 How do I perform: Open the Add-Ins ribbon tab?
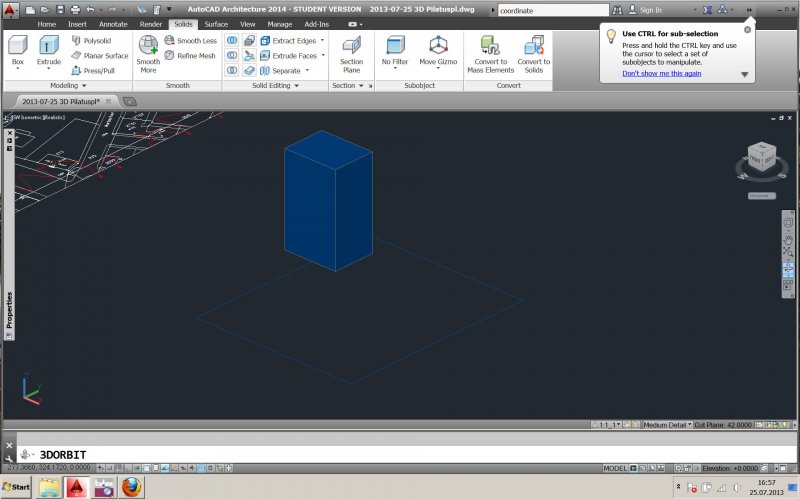316,24
